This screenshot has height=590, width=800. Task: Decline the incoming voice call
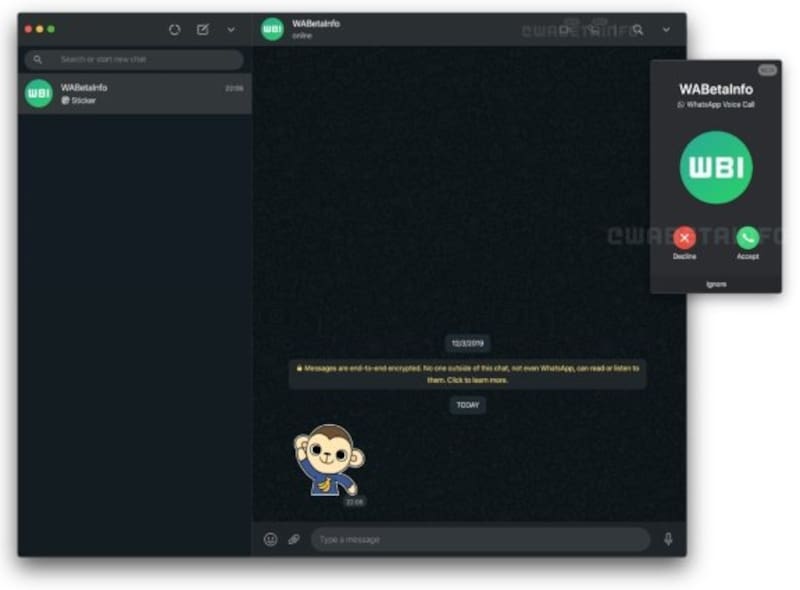point(685,238)
